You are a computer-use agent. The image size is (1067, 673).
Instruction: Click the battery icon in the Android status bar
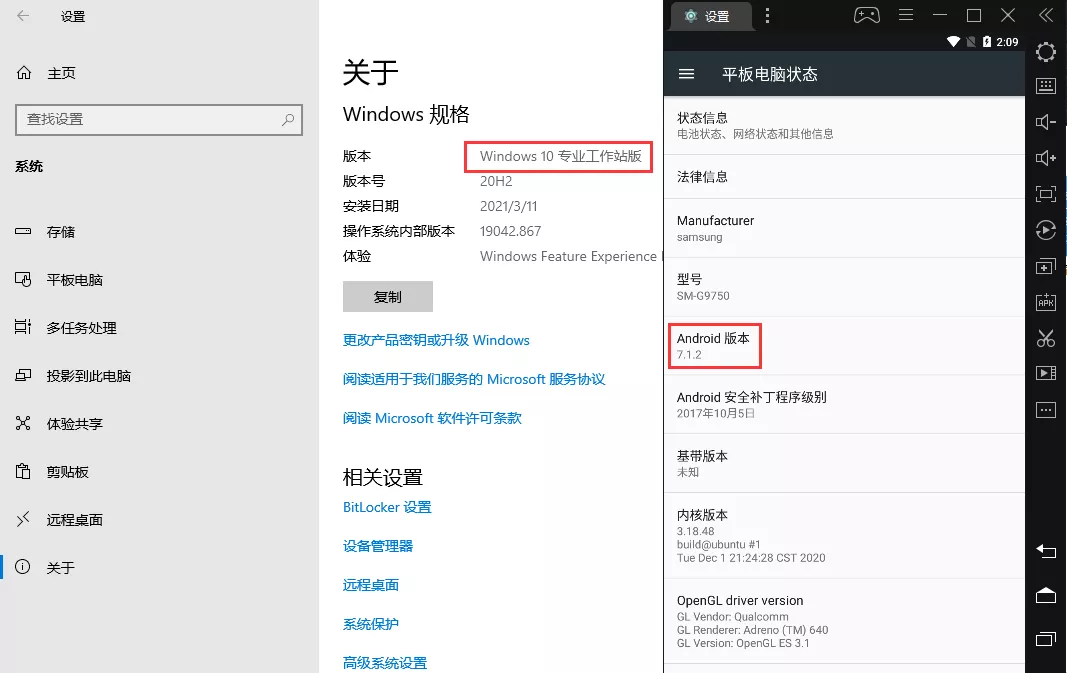tap(987, 42)
